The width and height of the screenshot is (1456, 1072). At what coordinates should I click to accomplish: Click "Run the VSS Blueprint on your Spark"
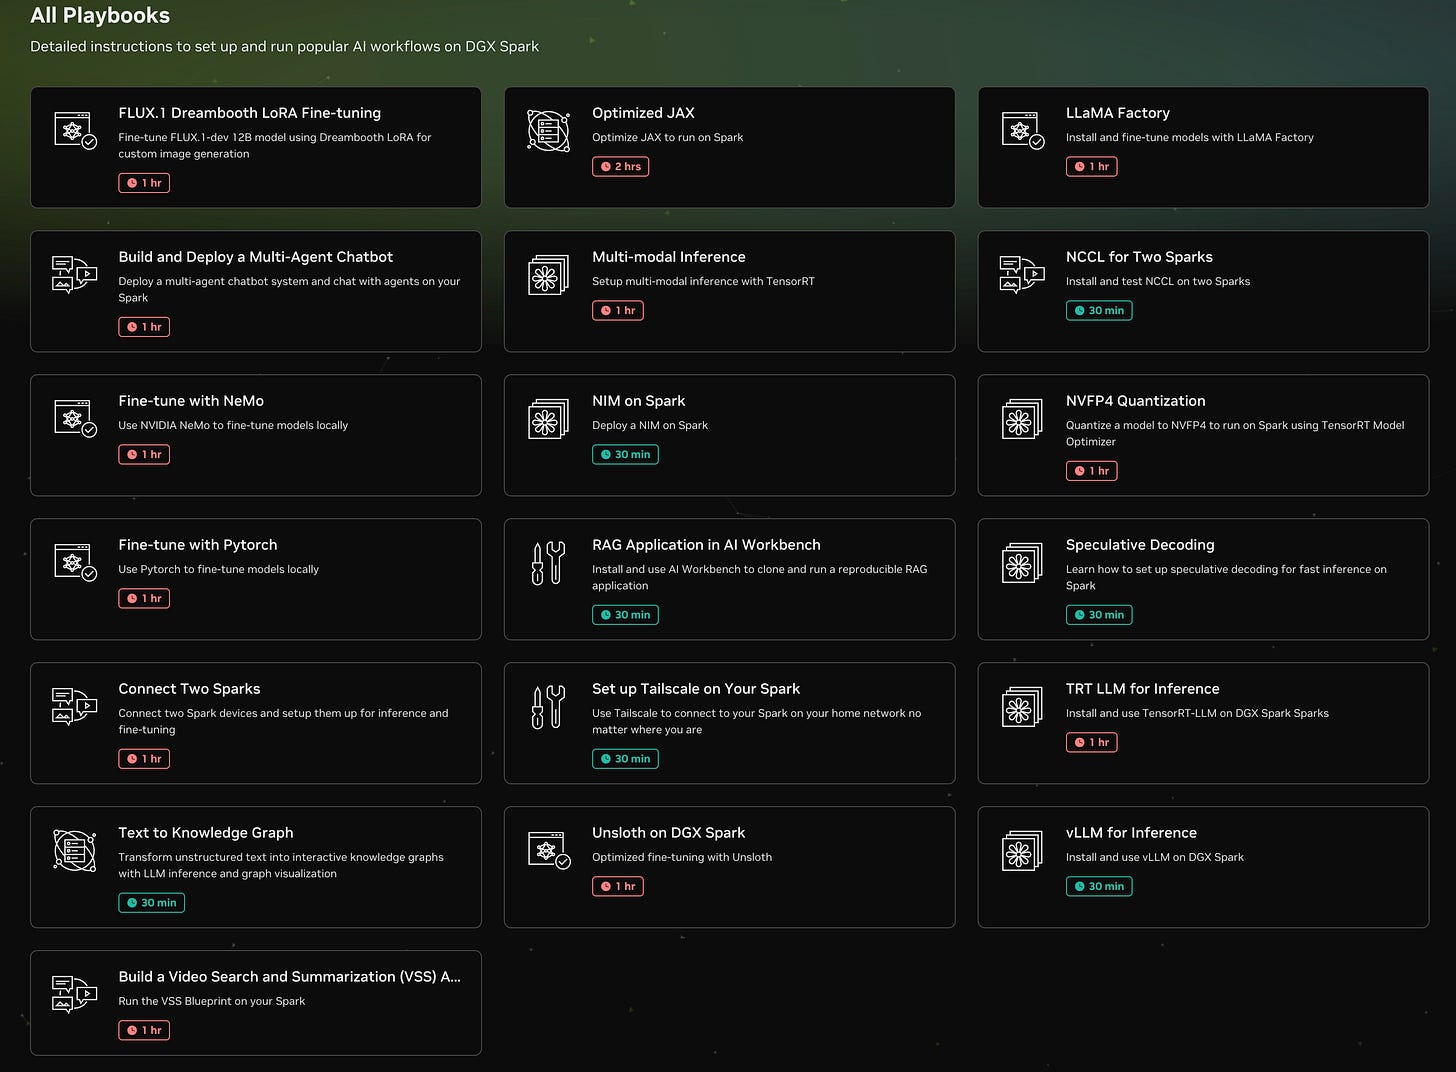[x=212, y=1001]
